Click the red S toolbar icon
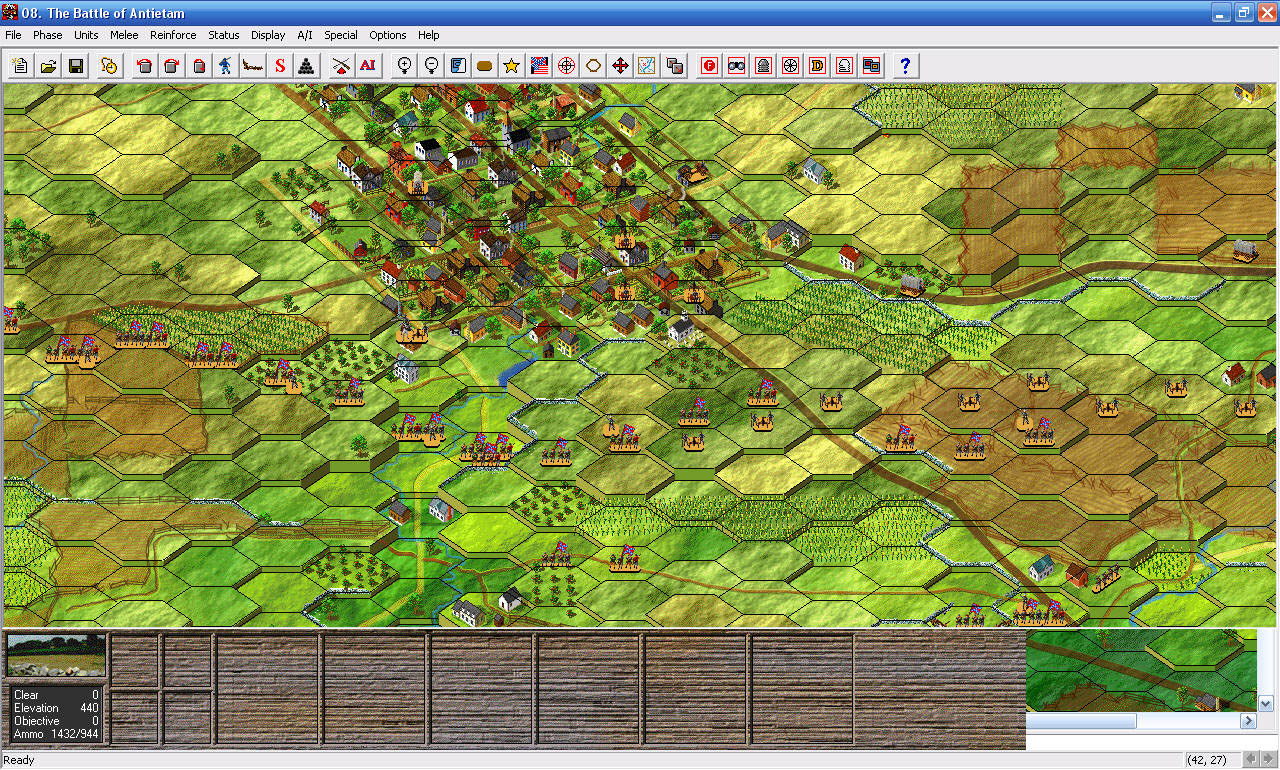 pos(280,66)
